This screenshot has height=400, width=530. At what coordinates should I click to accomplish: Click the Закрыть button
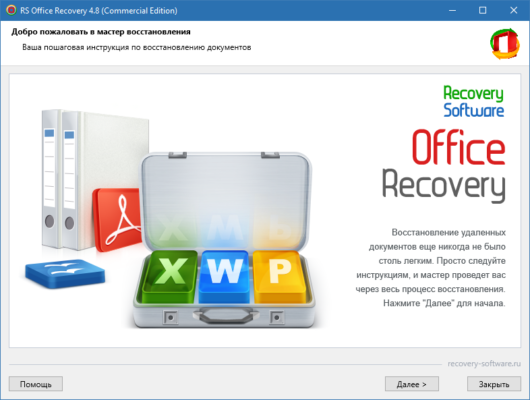pos(494,384)
